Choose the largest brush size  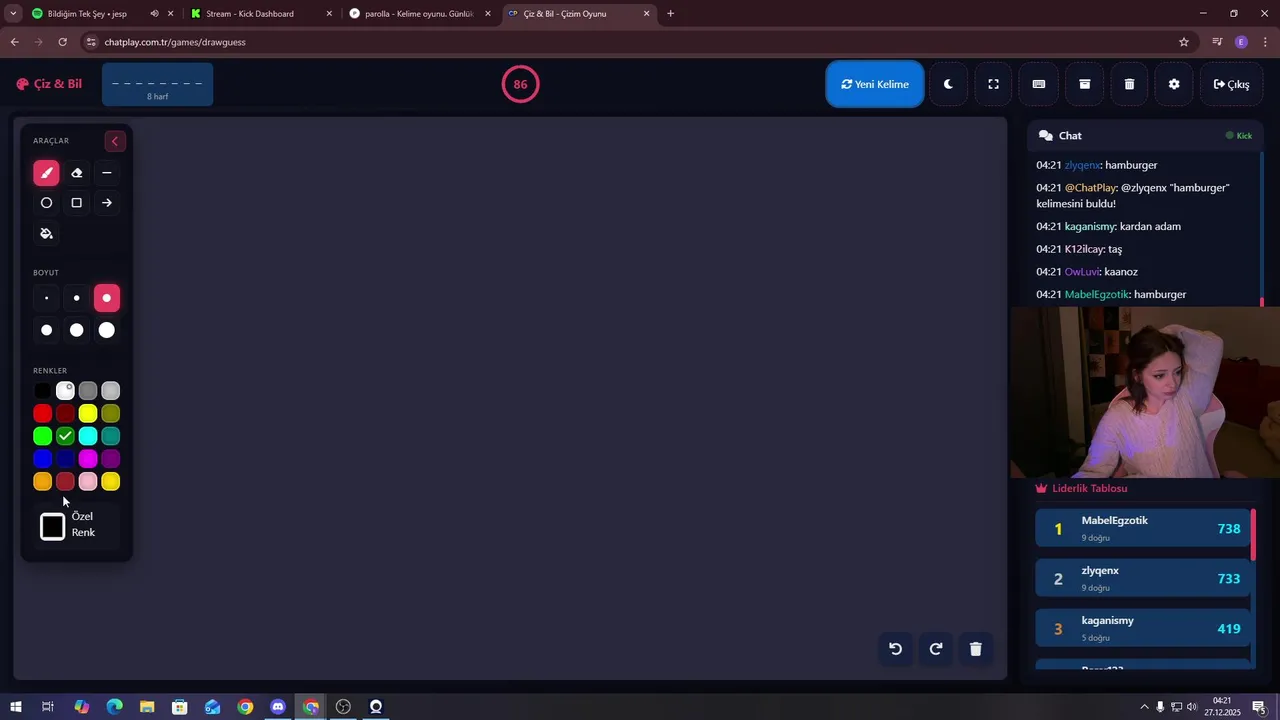click(x=107, y=330)
